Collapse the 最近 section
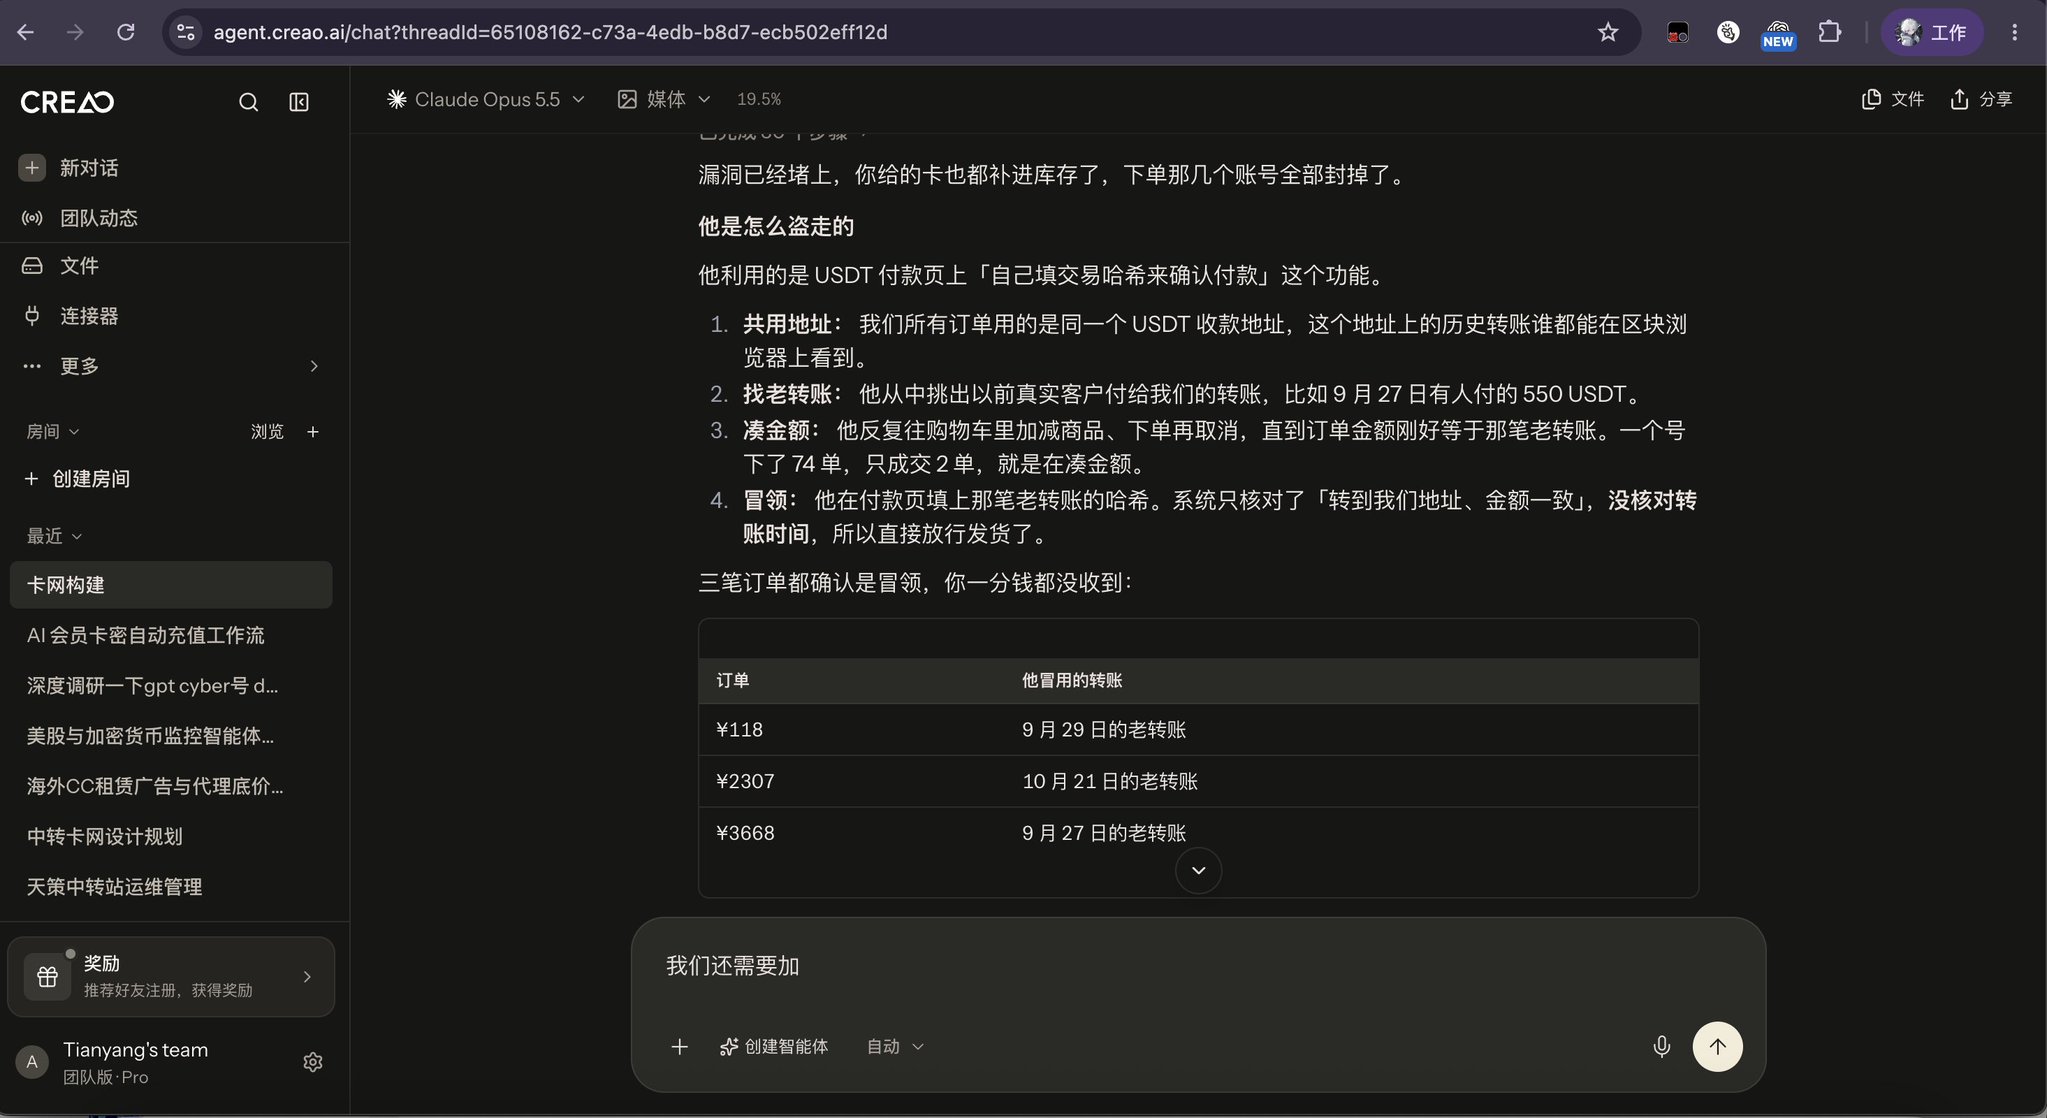This screenshot has width=2047, height=1118. tap(55, 536)
